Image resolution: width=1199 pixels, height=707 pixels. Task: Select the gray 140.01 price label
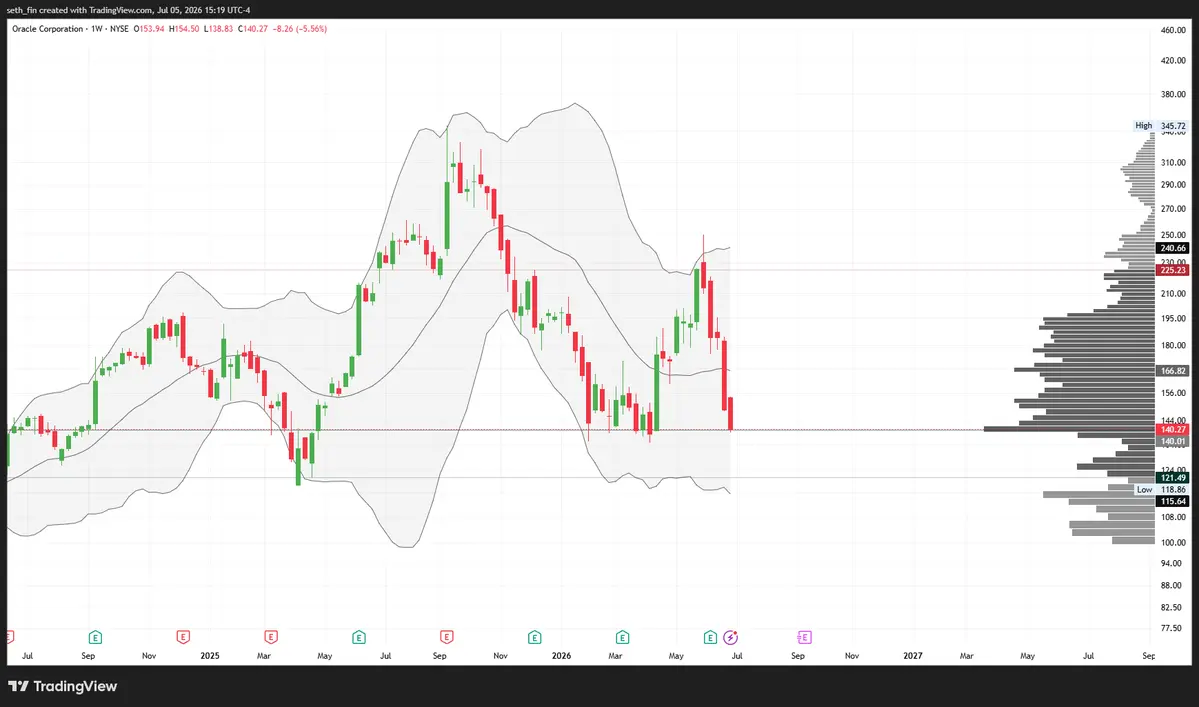click(1172, 441)
